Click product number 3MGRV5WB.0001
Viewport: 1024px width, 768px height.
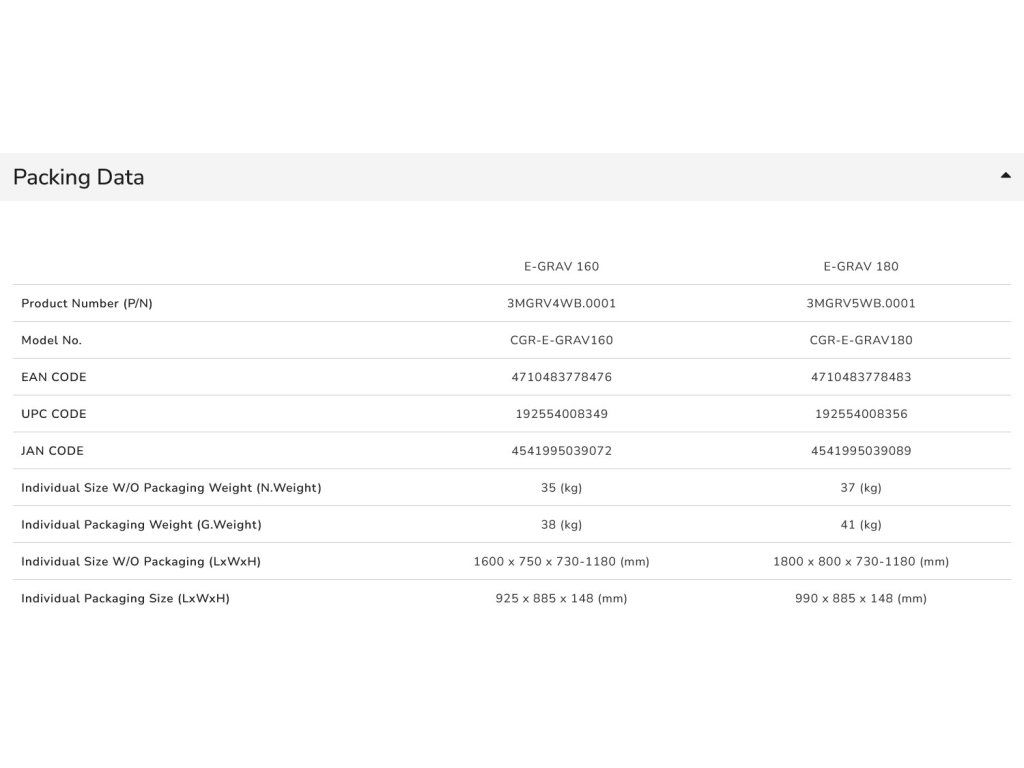(x=861, y=303)
